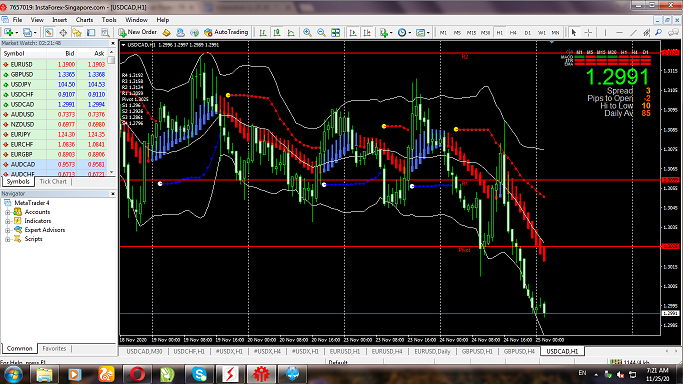Select the M1 timeframe
This screenshot has height=384, width=683.
coord(443,33)
